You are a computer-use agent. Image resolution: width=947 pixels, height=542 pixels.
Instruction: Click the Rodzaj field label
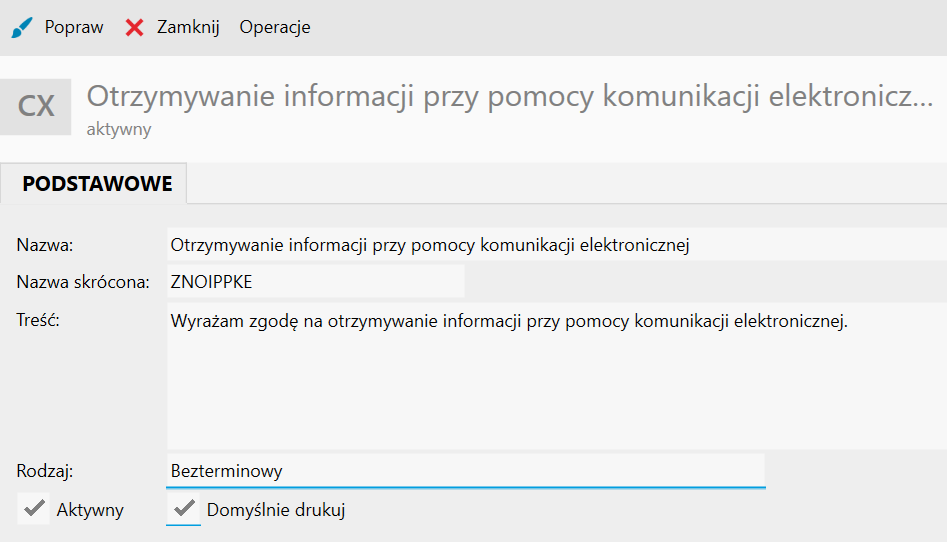coord(45,470)
